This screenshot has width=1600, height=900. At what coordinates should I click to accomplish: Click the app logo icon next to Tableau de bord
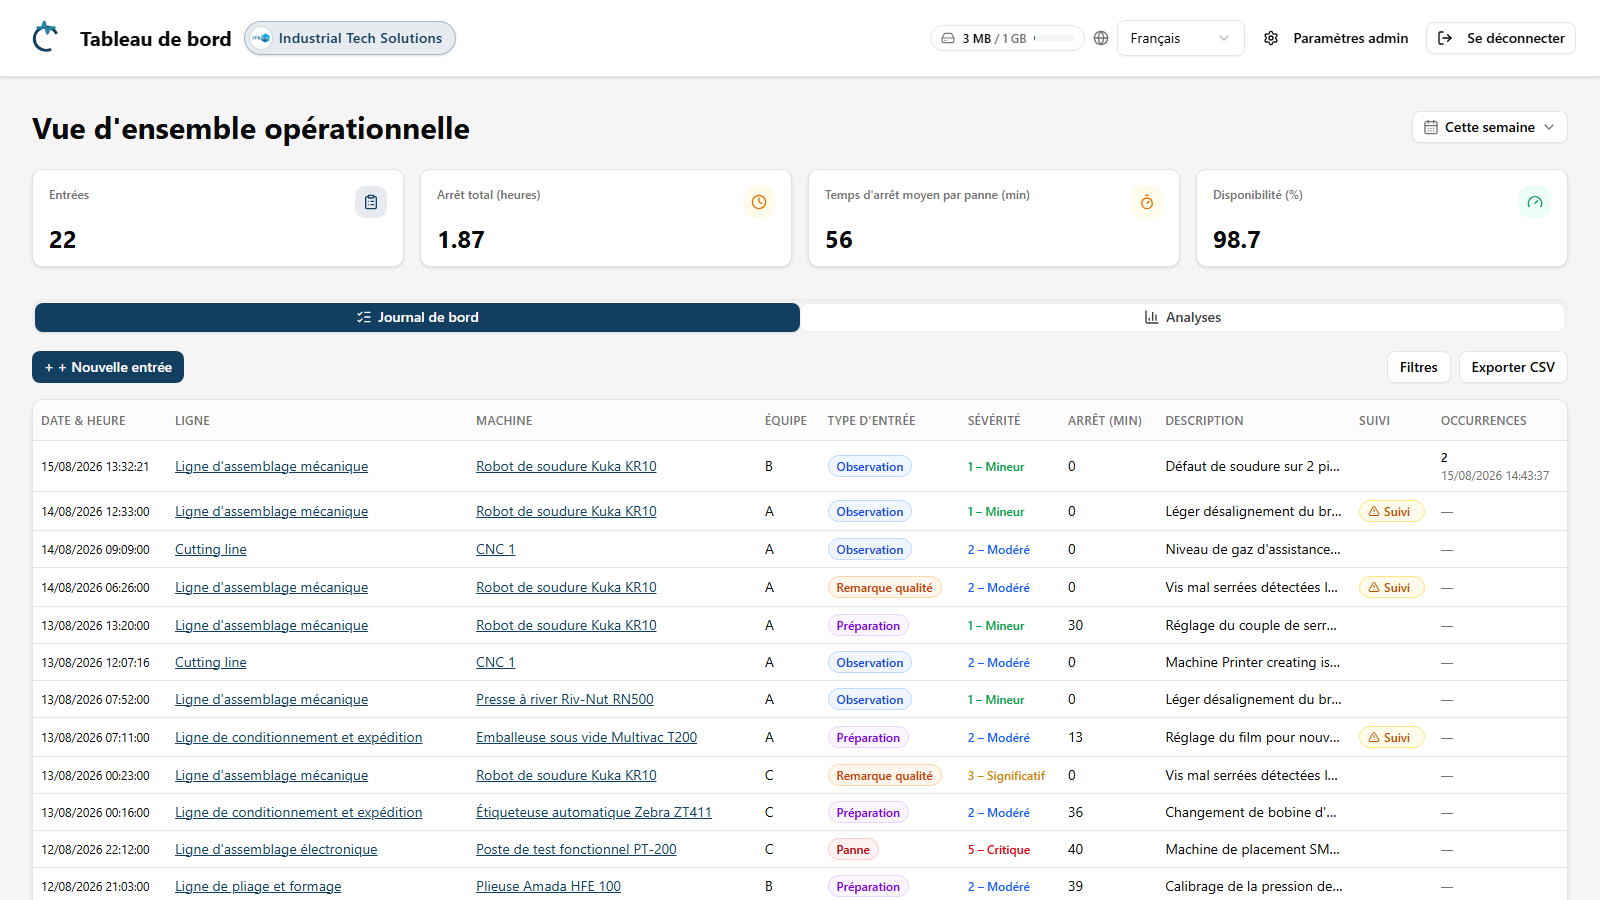click(45, 37)
